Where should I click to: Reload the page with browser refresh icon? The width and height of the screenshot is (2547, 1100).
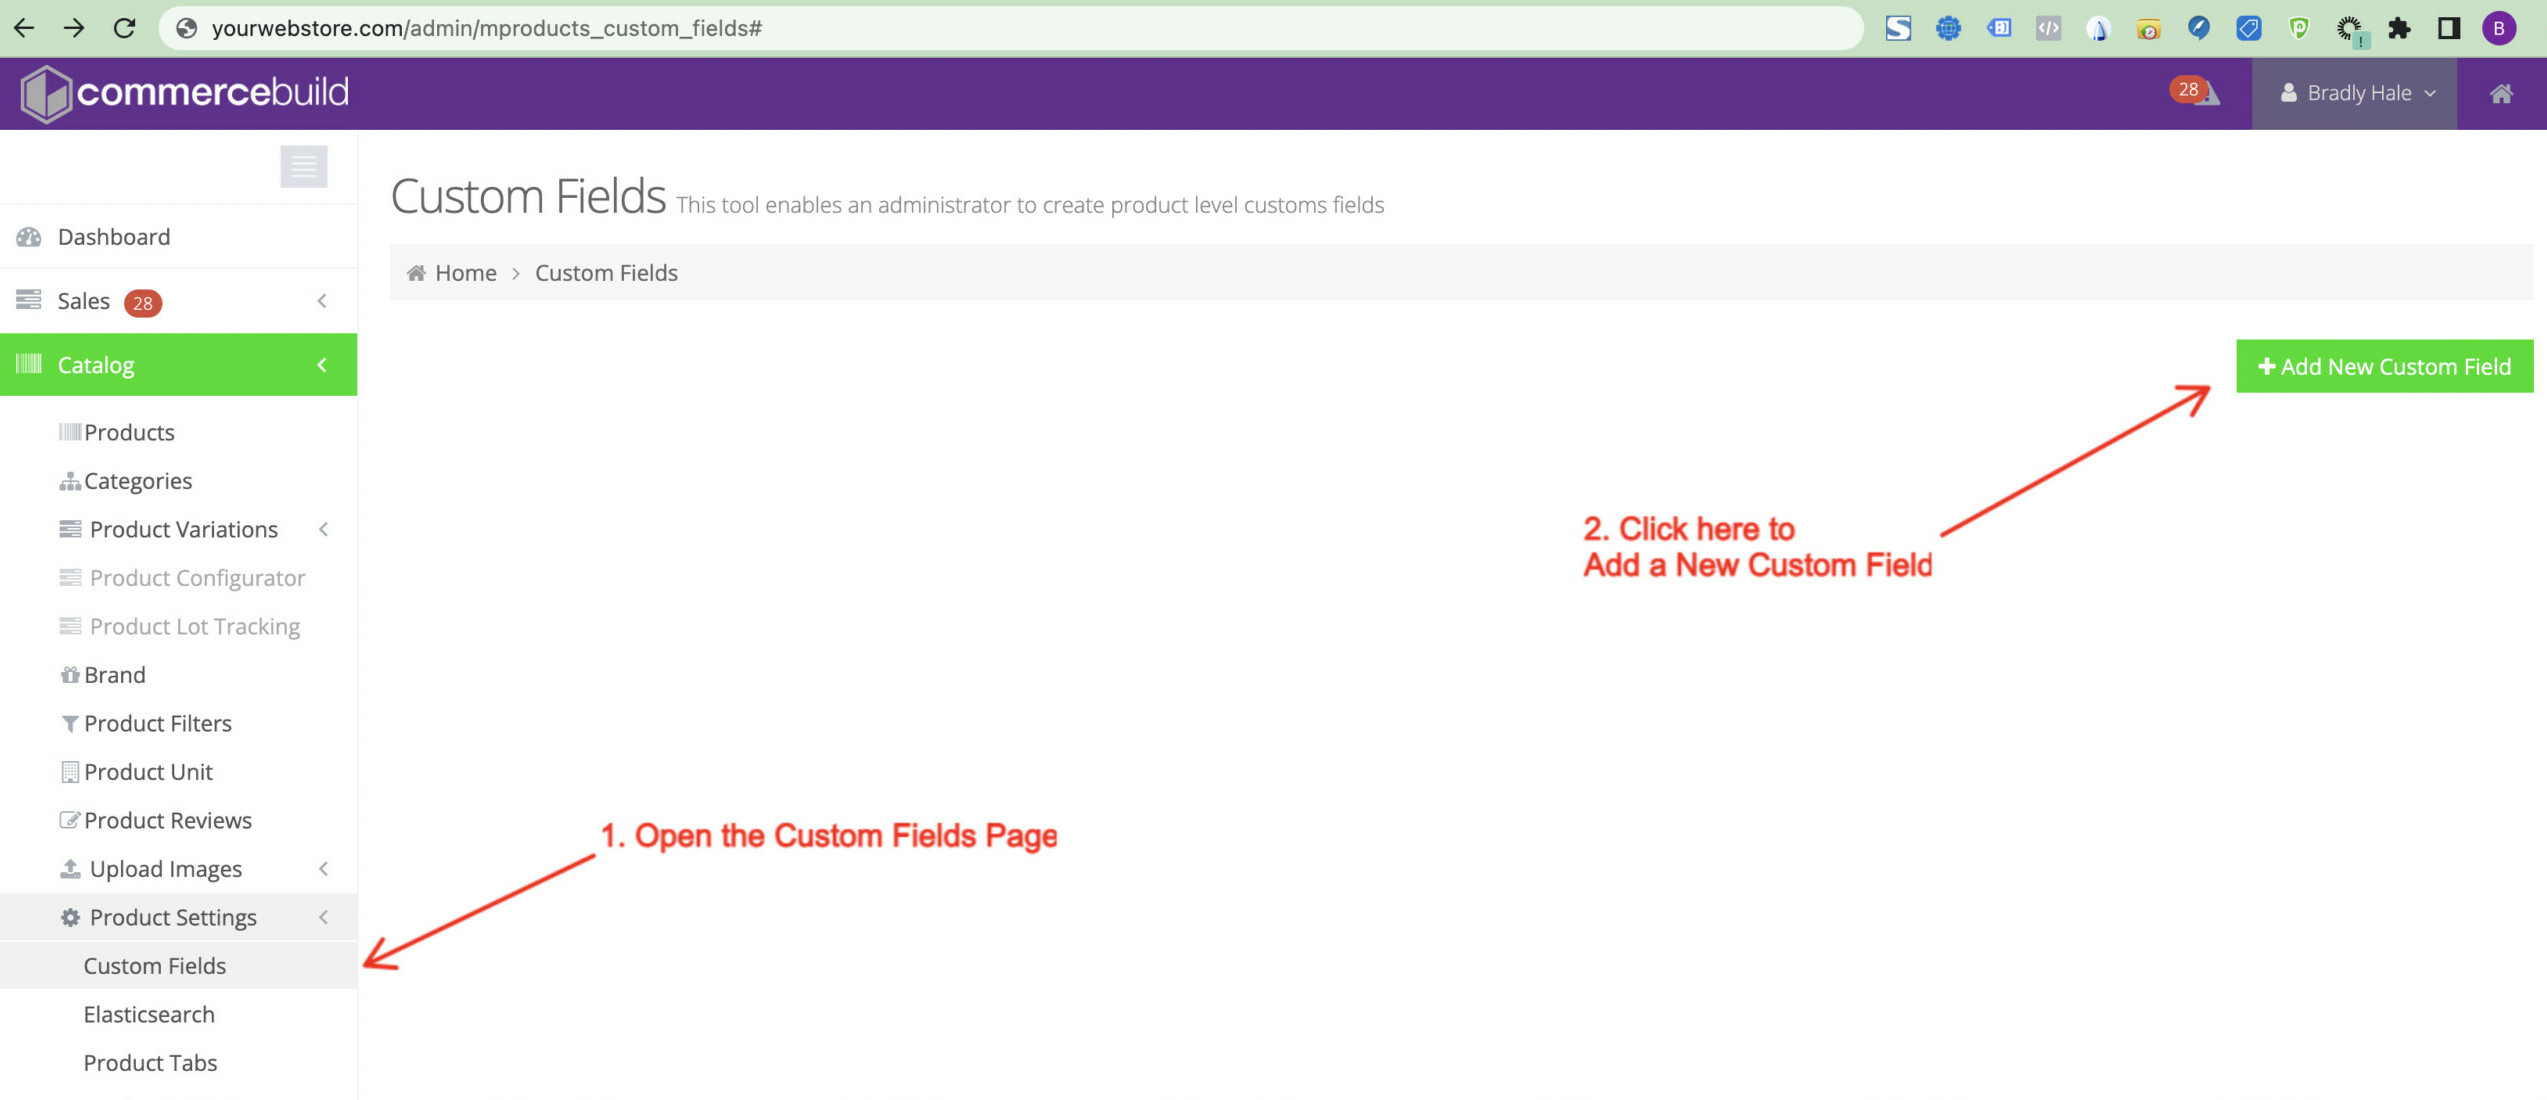pos(124,28)
